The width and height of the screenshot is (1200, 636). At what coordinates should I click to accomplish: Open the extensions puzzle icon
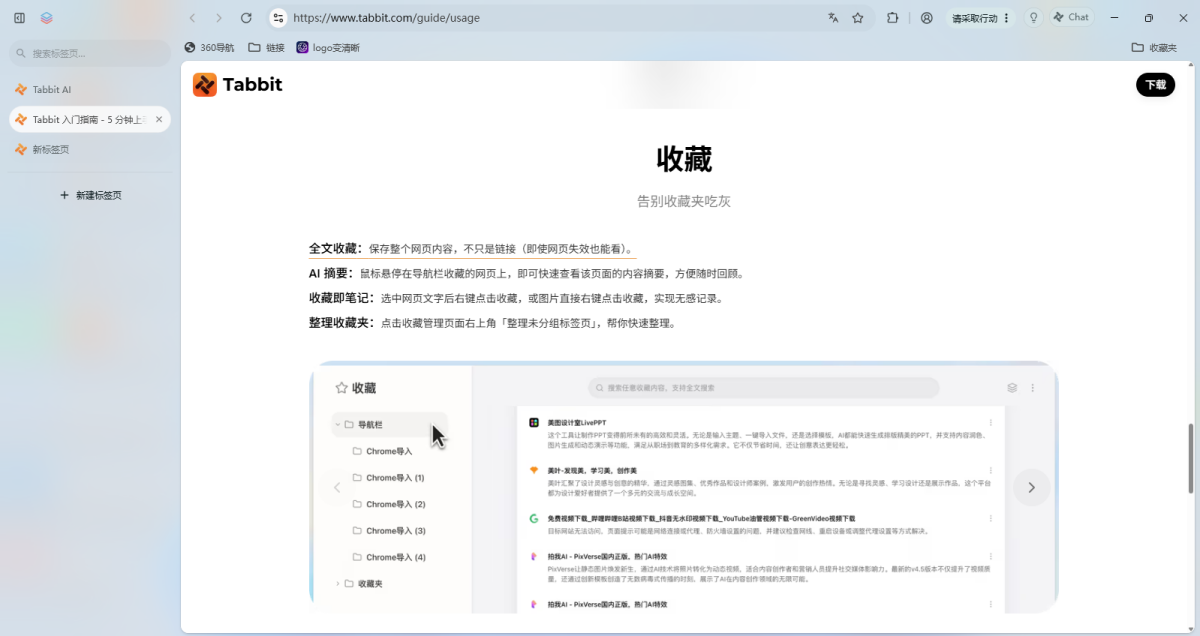coord(893,18)
